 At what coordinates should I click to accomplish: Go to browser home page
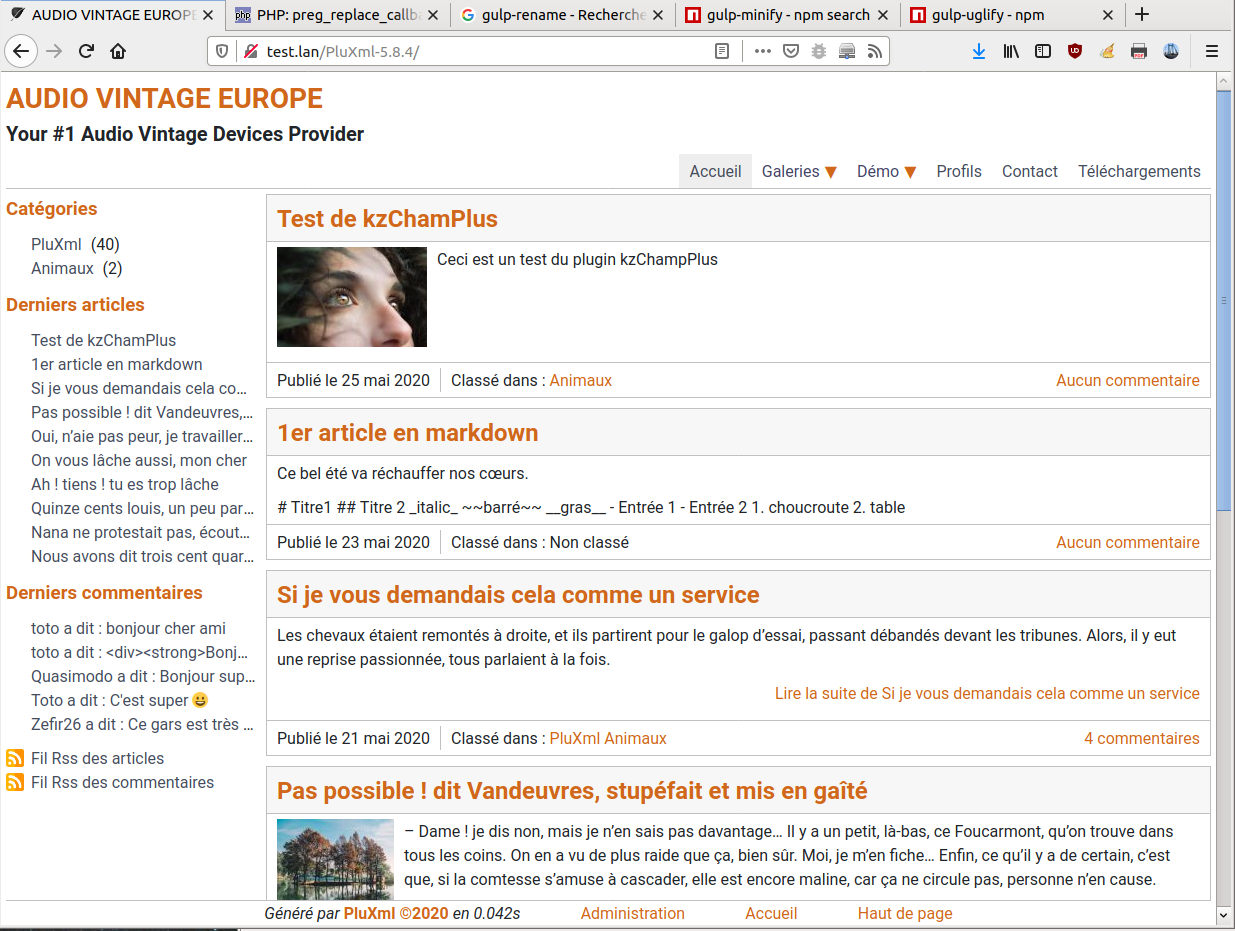pos(118,51)
